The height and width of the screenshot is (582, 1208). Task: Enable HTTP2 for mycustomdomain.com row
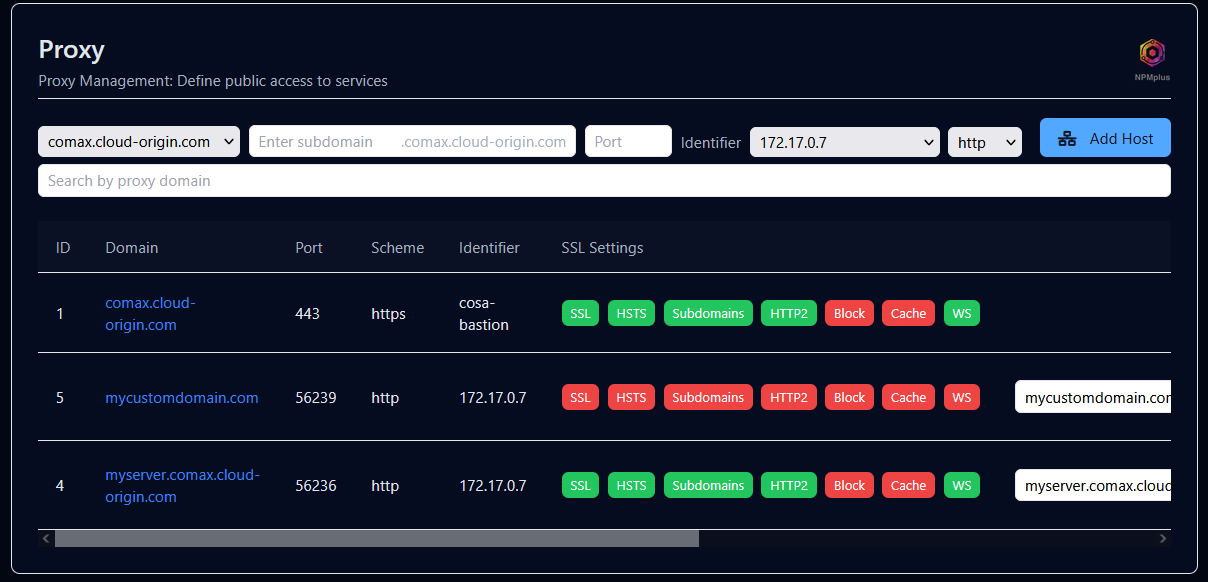[x=789, y=397]
